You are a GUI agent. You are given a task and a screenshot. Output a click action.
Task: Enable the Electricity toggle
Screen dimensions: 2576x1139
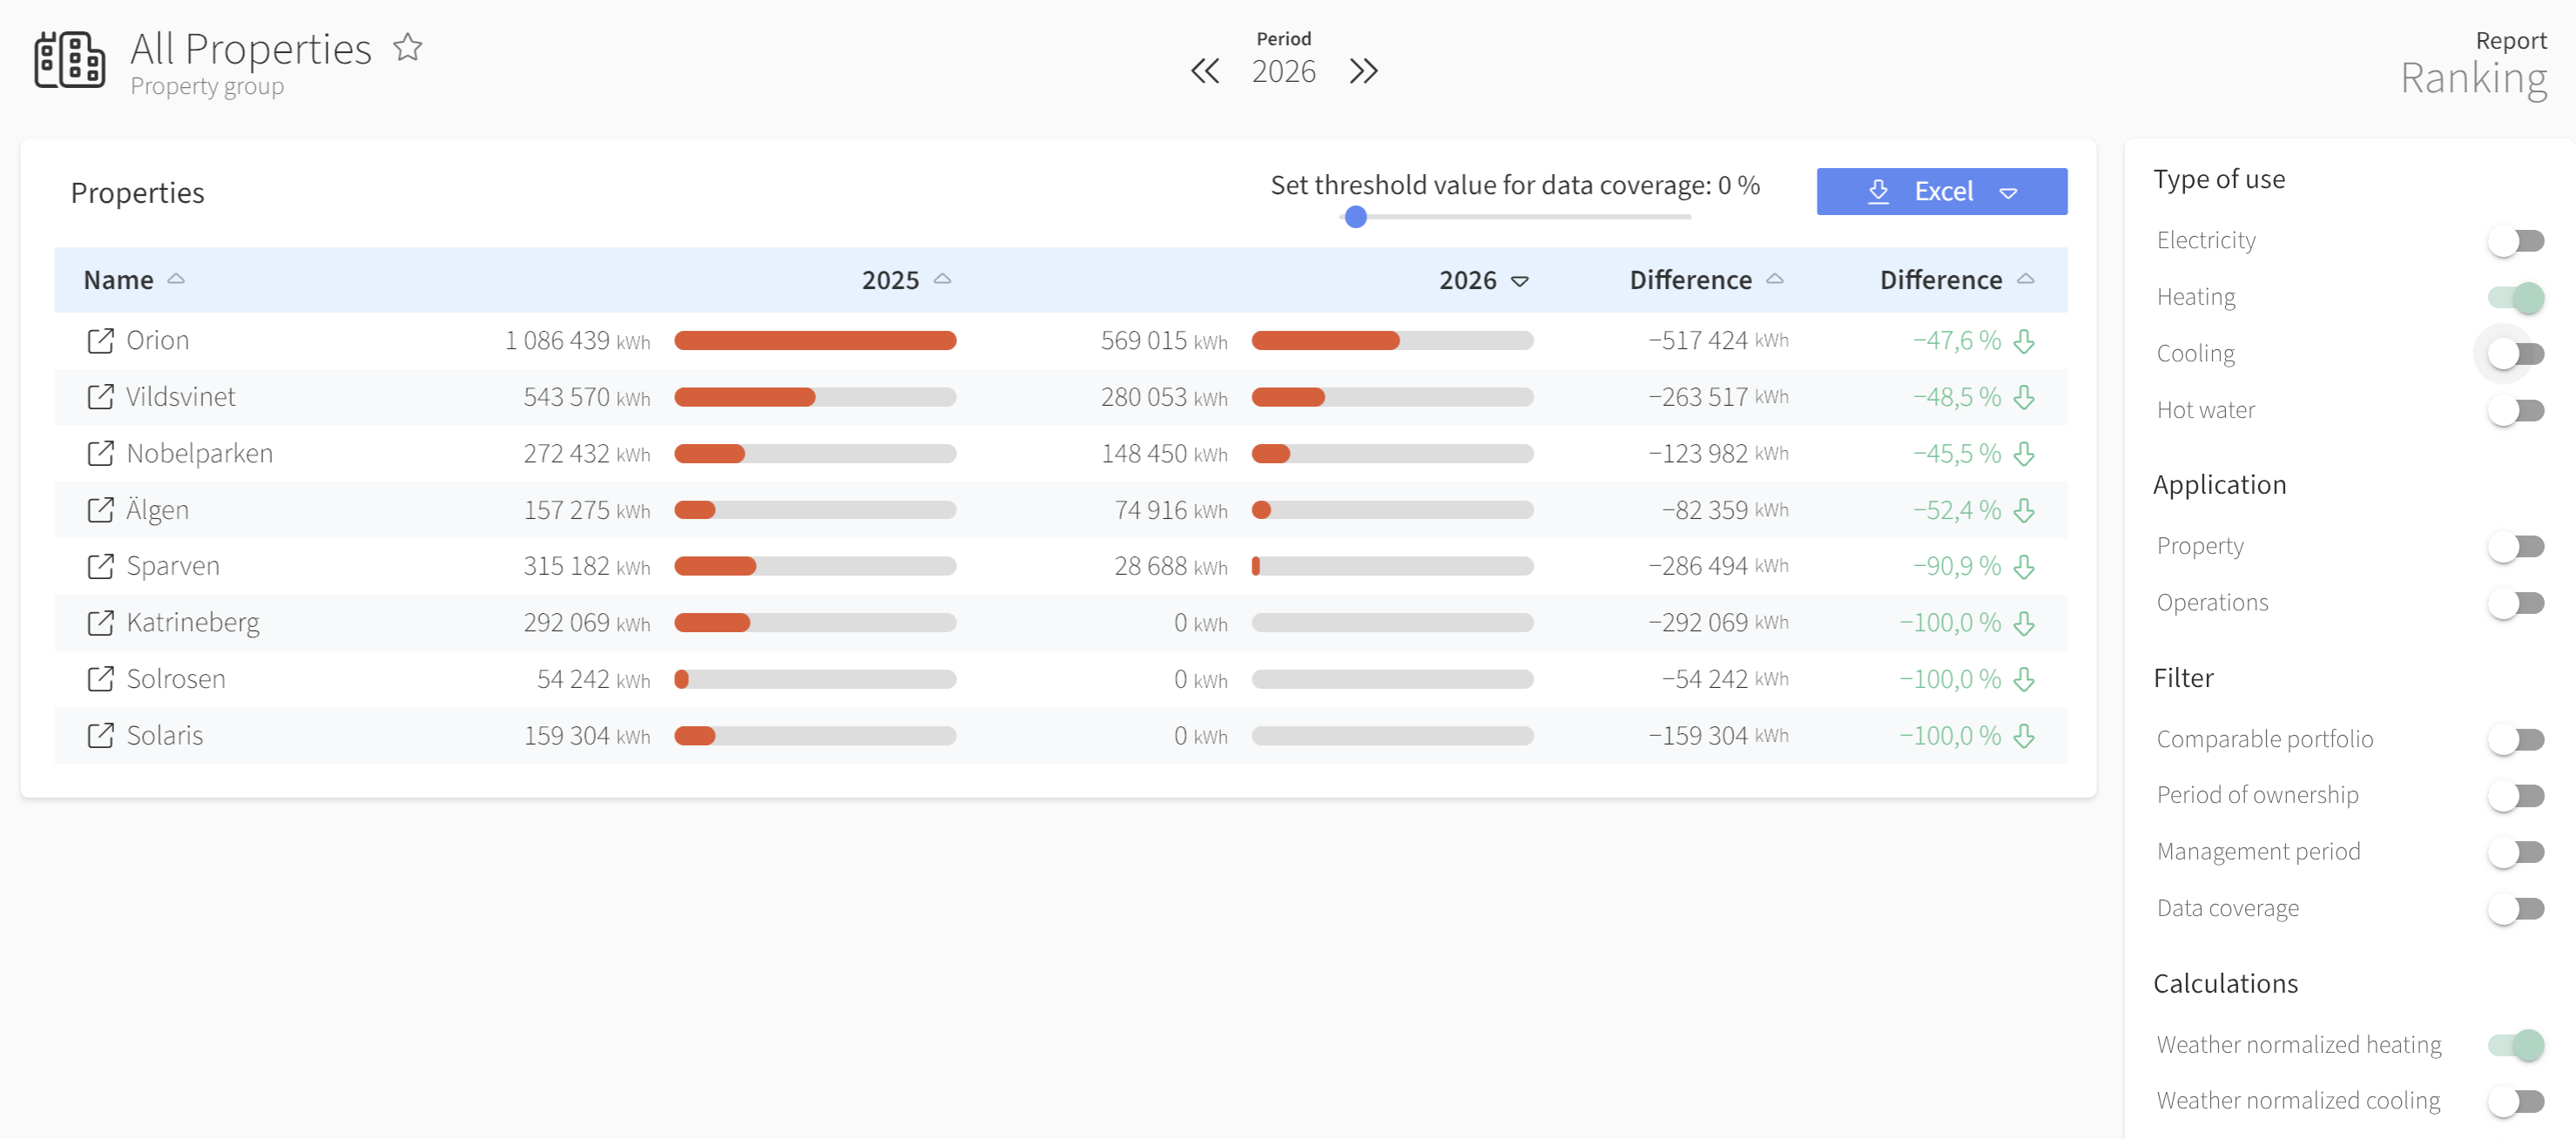pyautogui.click(x=2515, y=241)
